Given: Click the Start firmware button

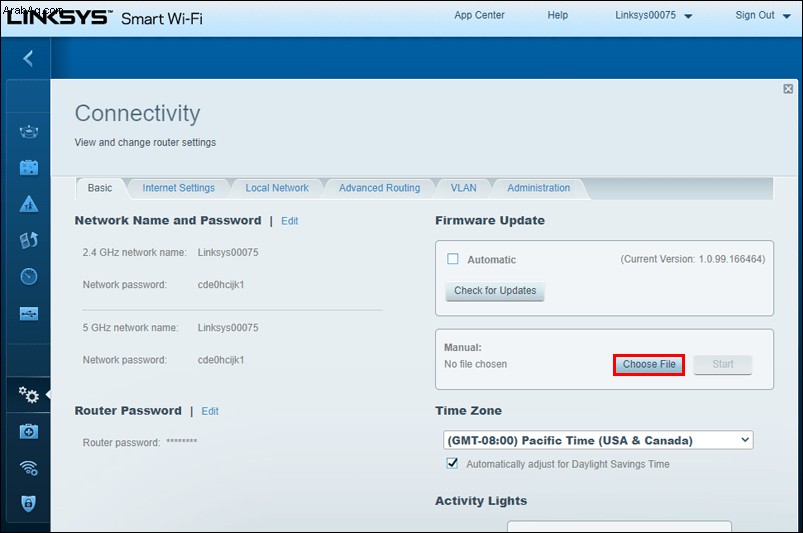Looking at the screenshot, I should (723, 365).
